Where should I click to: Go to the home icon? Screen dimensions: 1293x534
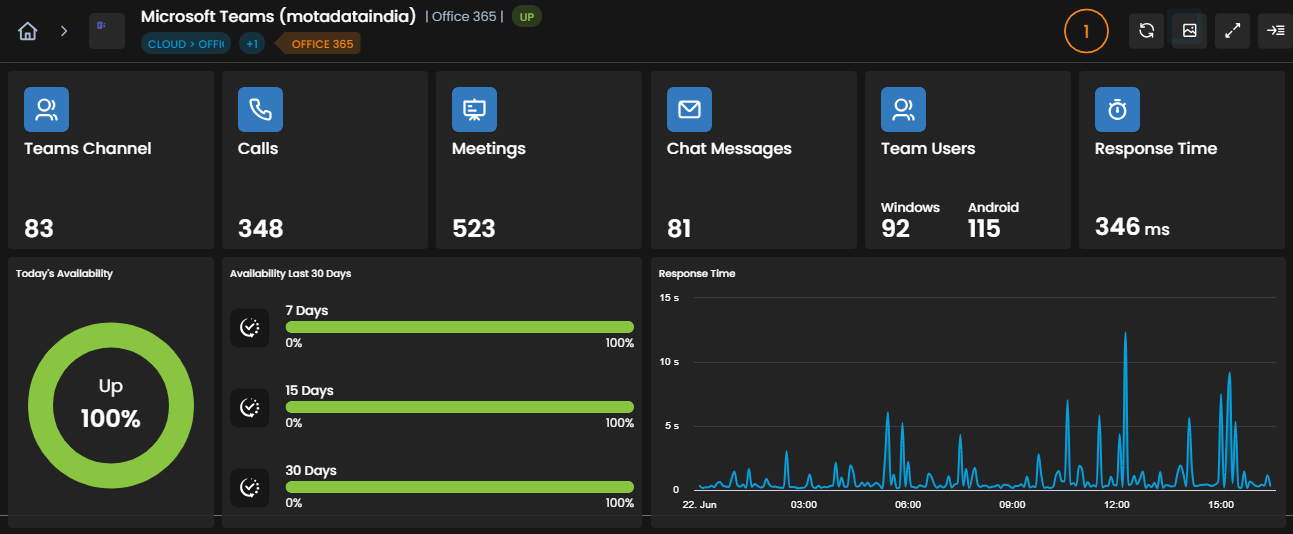tap(28, 31)
